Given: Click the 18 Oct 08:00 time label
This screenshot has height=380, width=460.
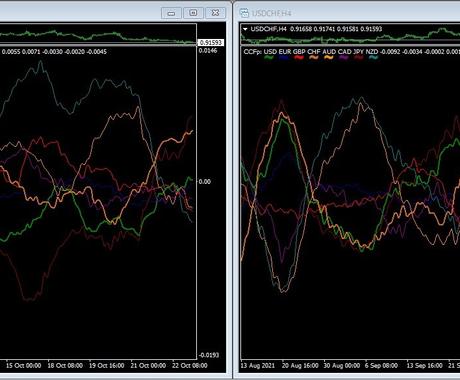Looking at the screenshot, I should [x=65, y=366].
